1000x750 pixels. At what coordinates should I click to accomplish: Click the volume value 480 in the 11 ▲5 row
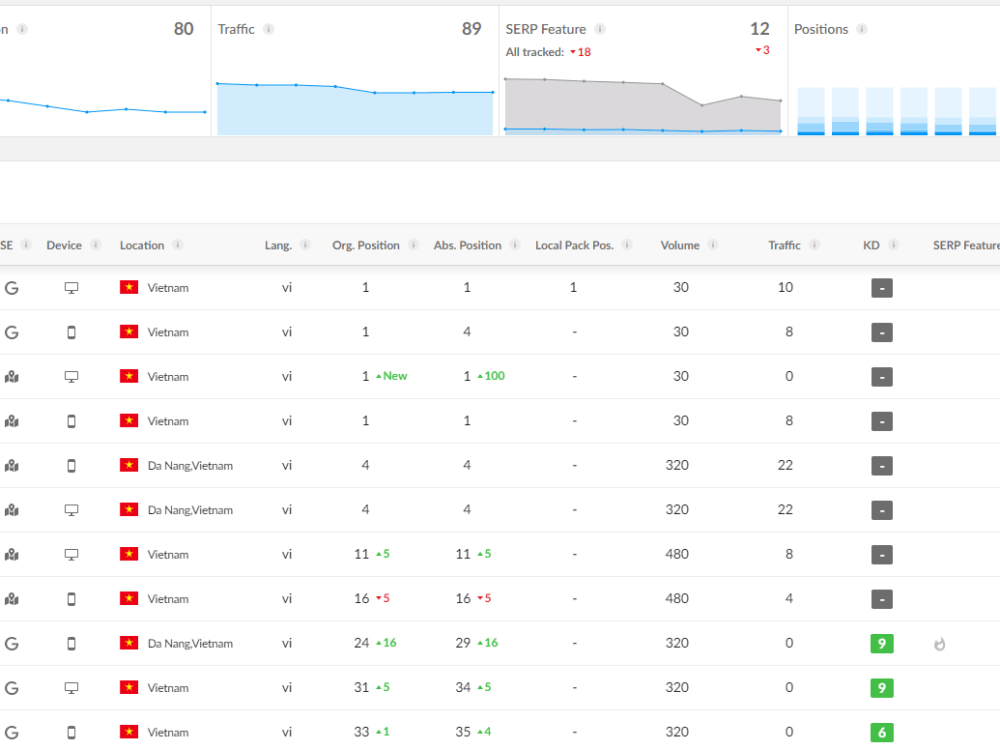pyautogui.click(x=677, y=554)
